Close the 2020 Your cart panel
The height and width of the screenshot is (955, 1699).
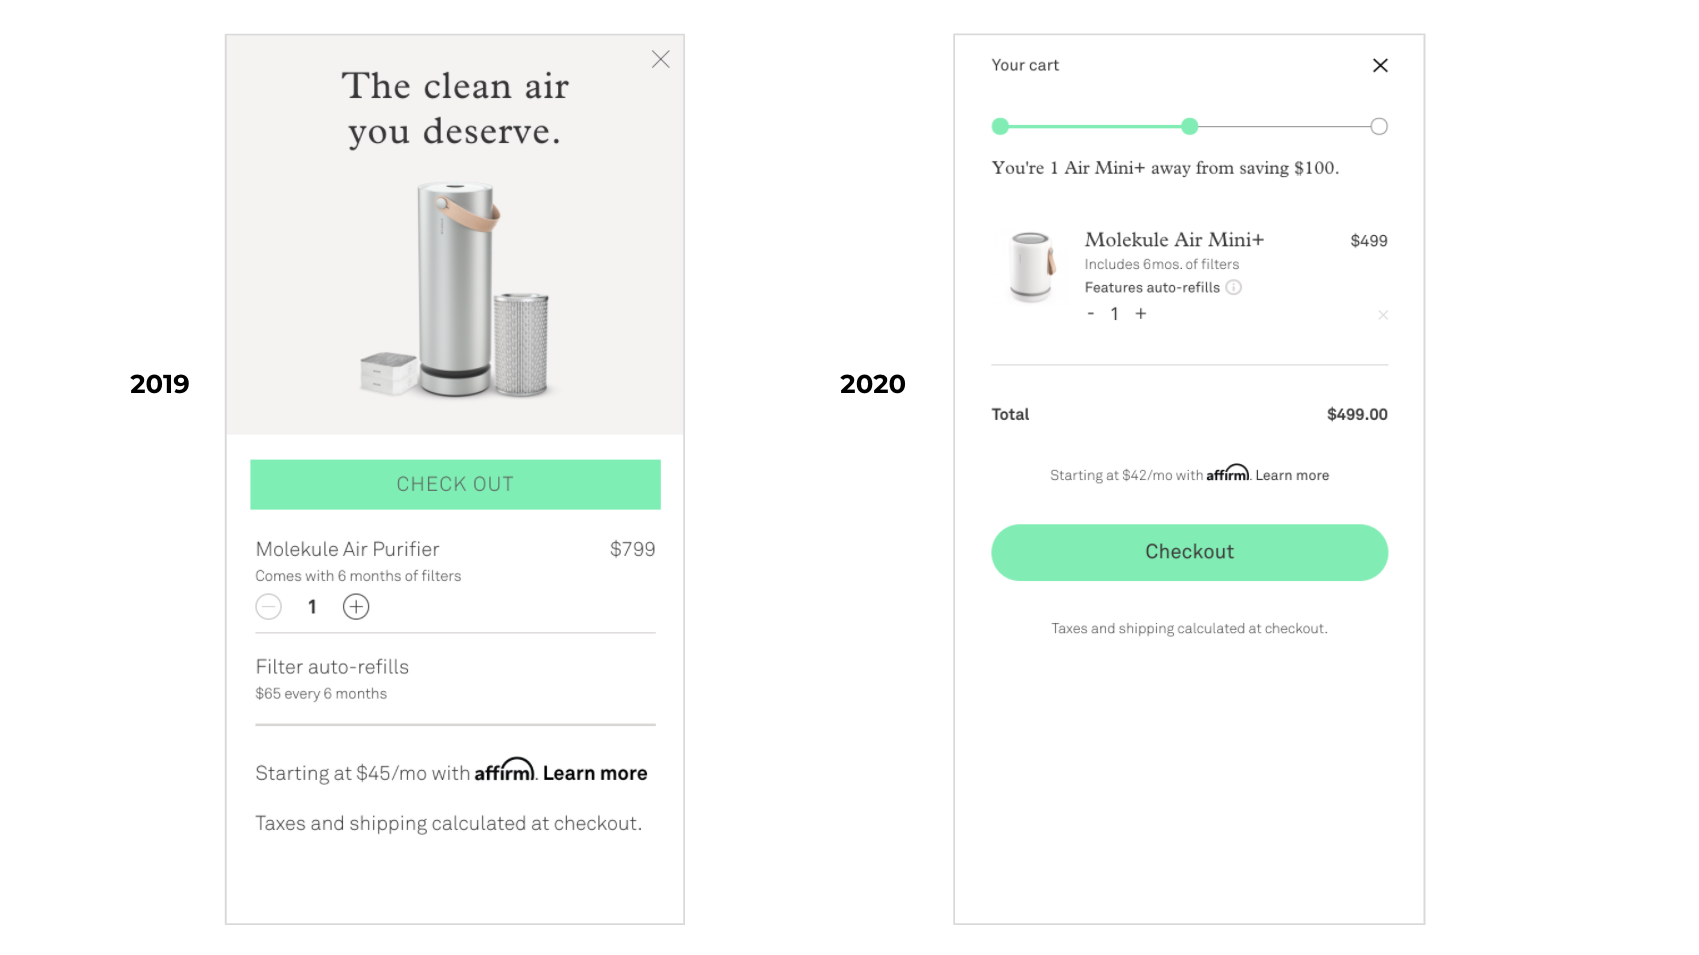point(1380,65)
